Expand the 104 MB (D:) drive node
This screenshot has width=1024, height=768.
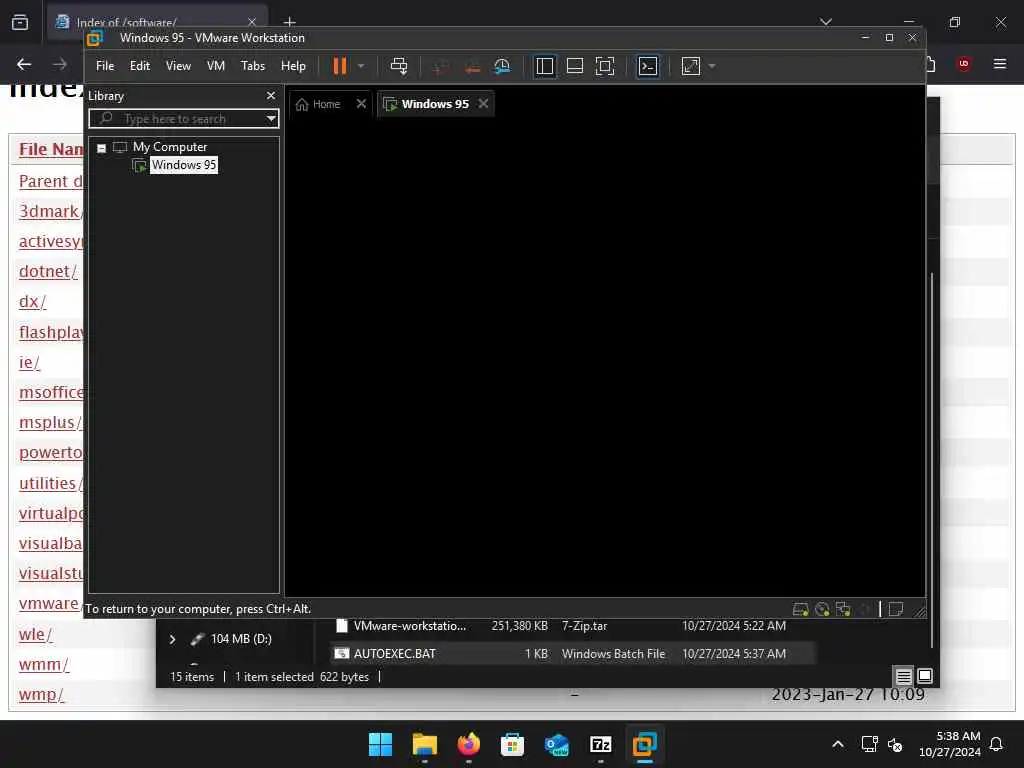[x=172, y=639]
